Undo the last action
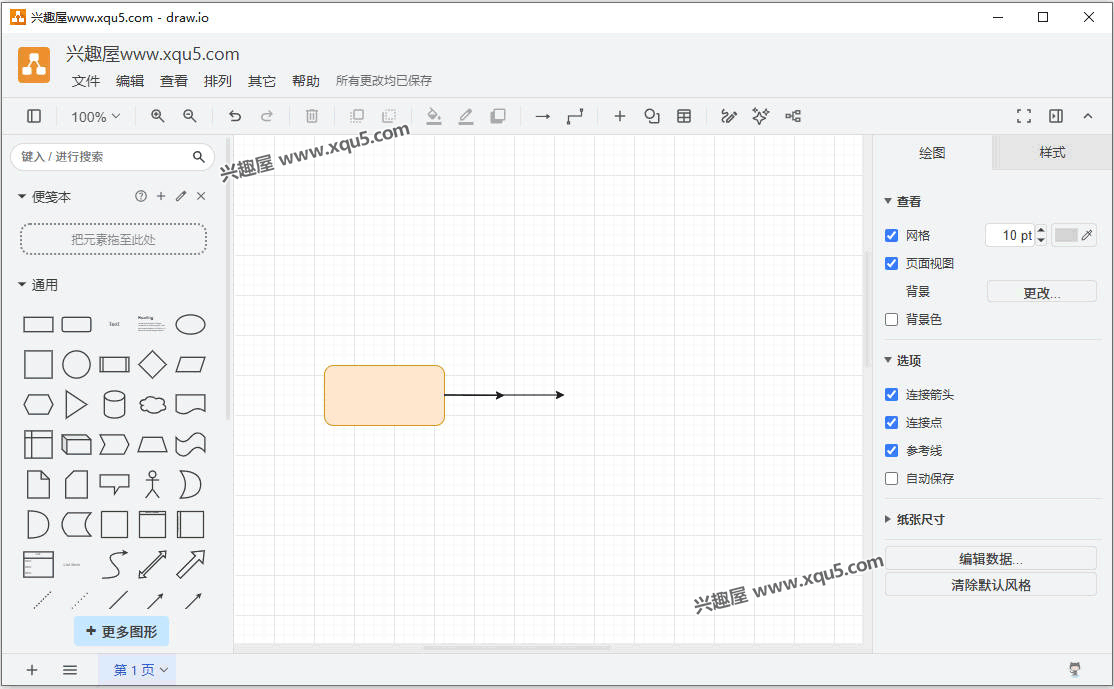This screenshot has width=1114, height=689. (235, 116)
